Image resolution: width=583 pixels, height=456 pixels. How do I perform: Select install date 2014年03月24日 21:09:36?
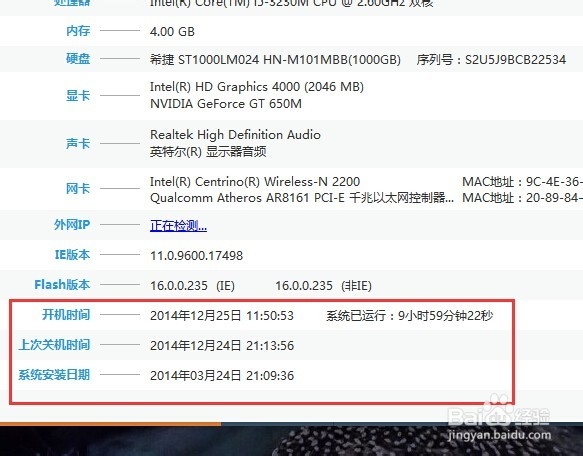tap(222, 376)
